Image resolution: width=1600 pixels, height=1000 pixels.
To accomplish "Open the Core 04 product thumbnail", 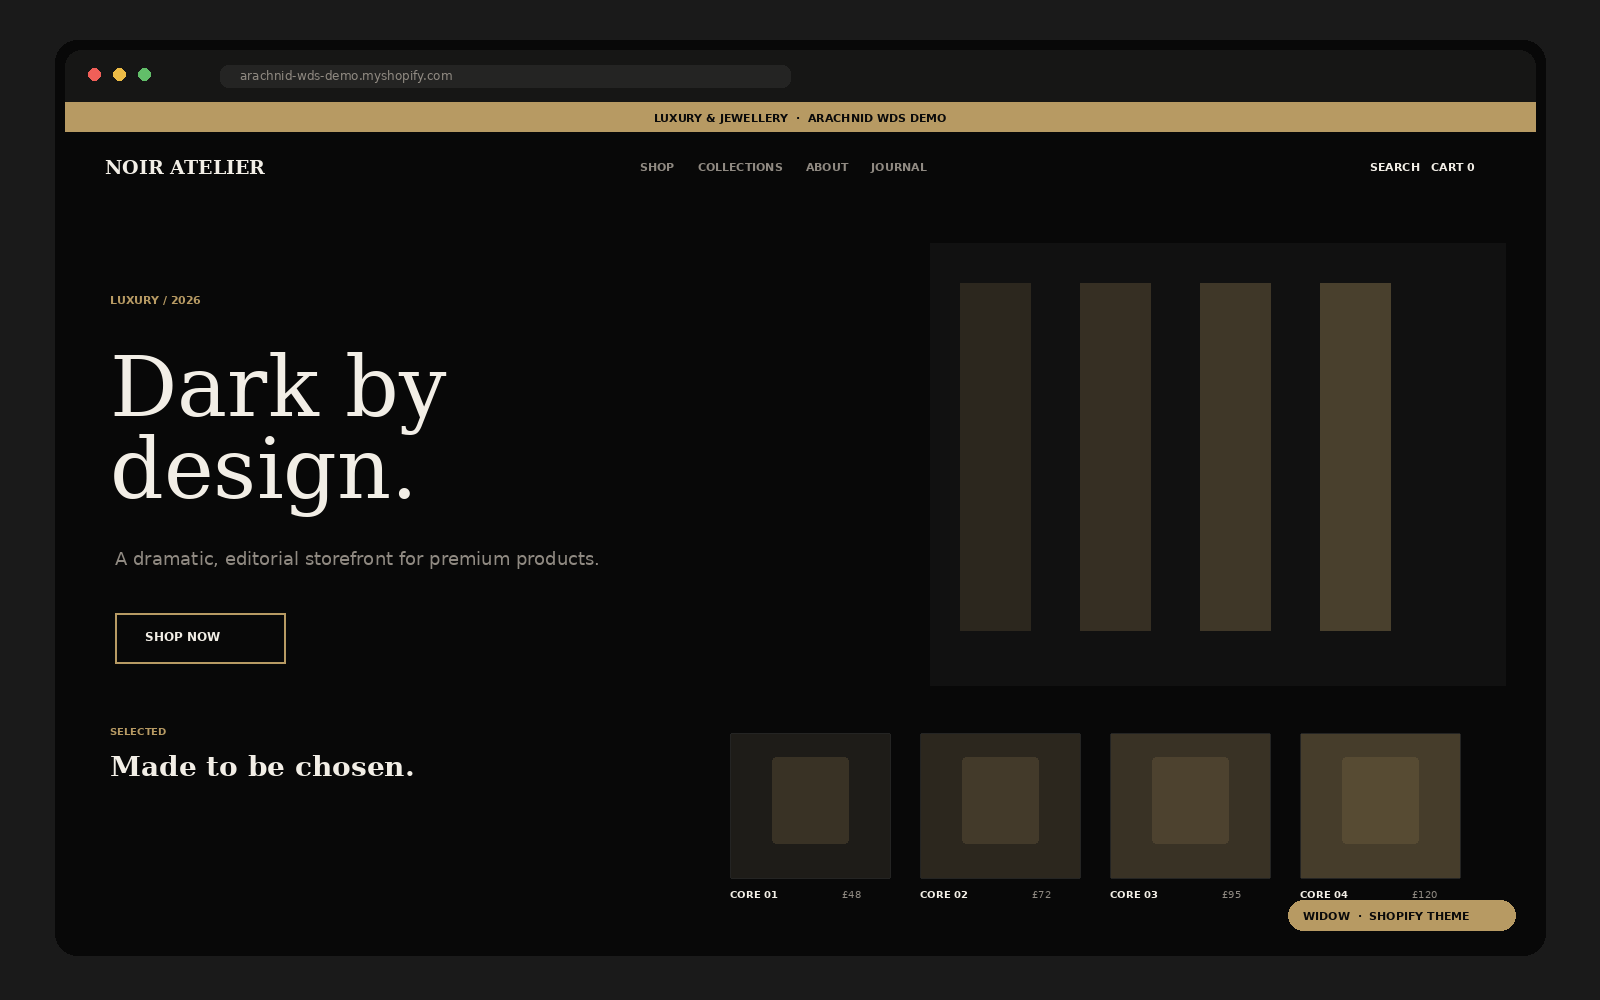I will [1380, 806].
